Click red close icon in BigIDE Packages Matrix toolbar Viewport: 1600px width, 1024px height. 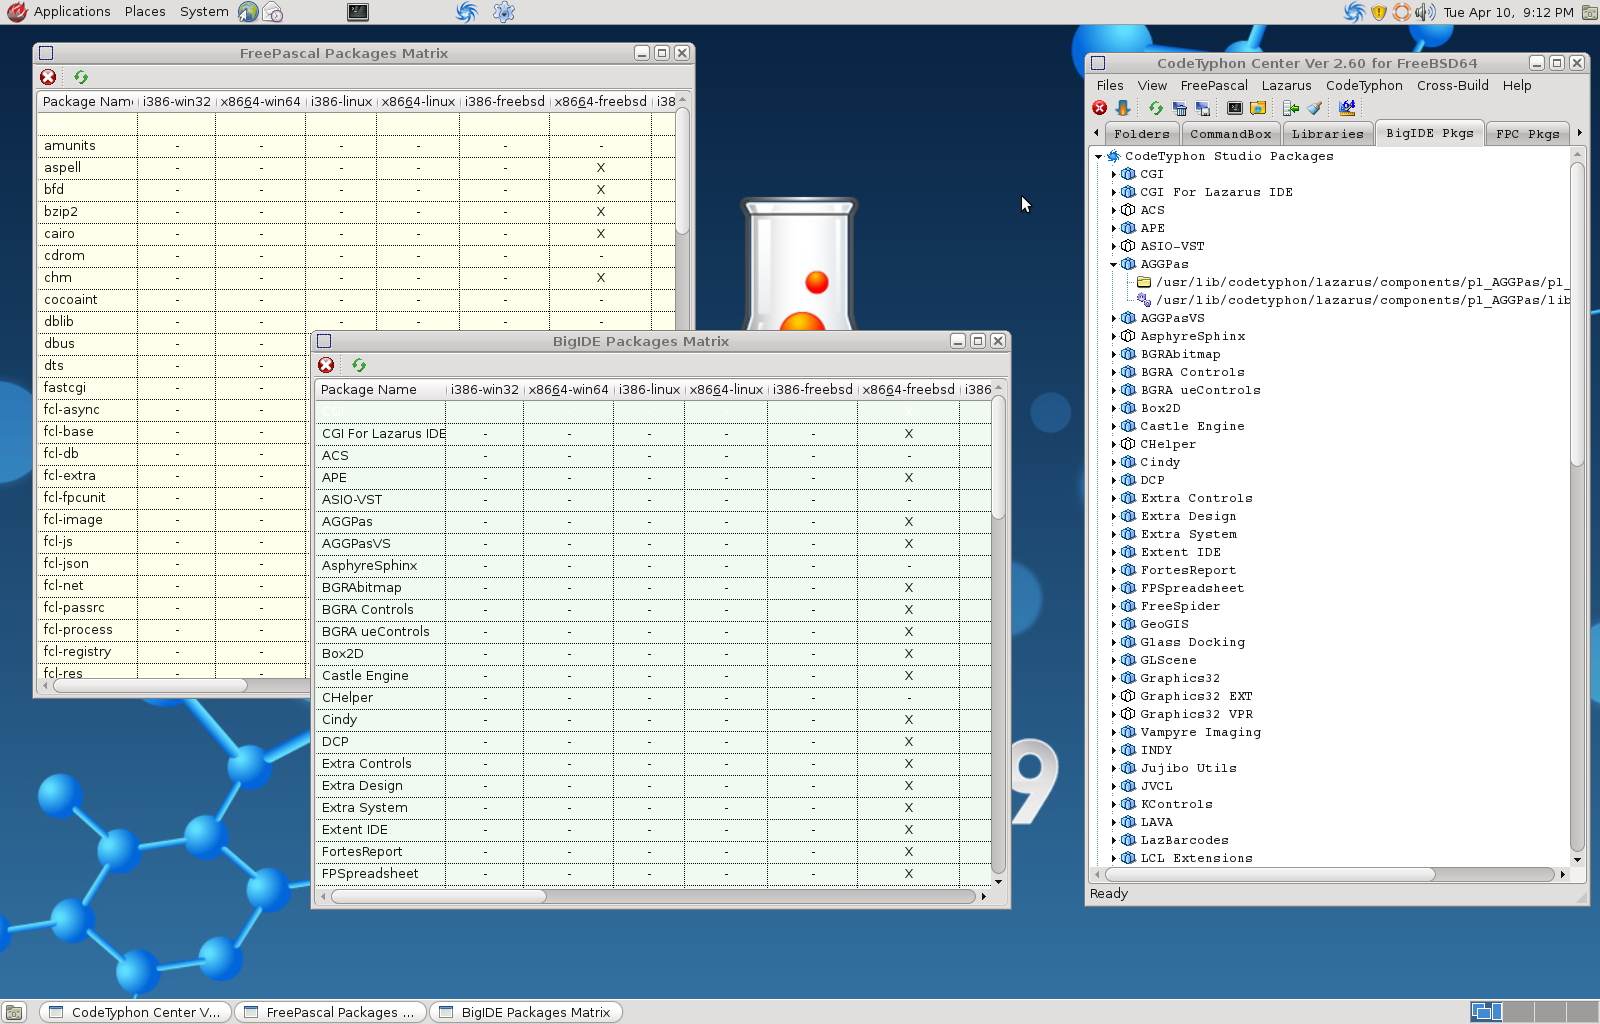pyautogui.click(x=326, y=365)
